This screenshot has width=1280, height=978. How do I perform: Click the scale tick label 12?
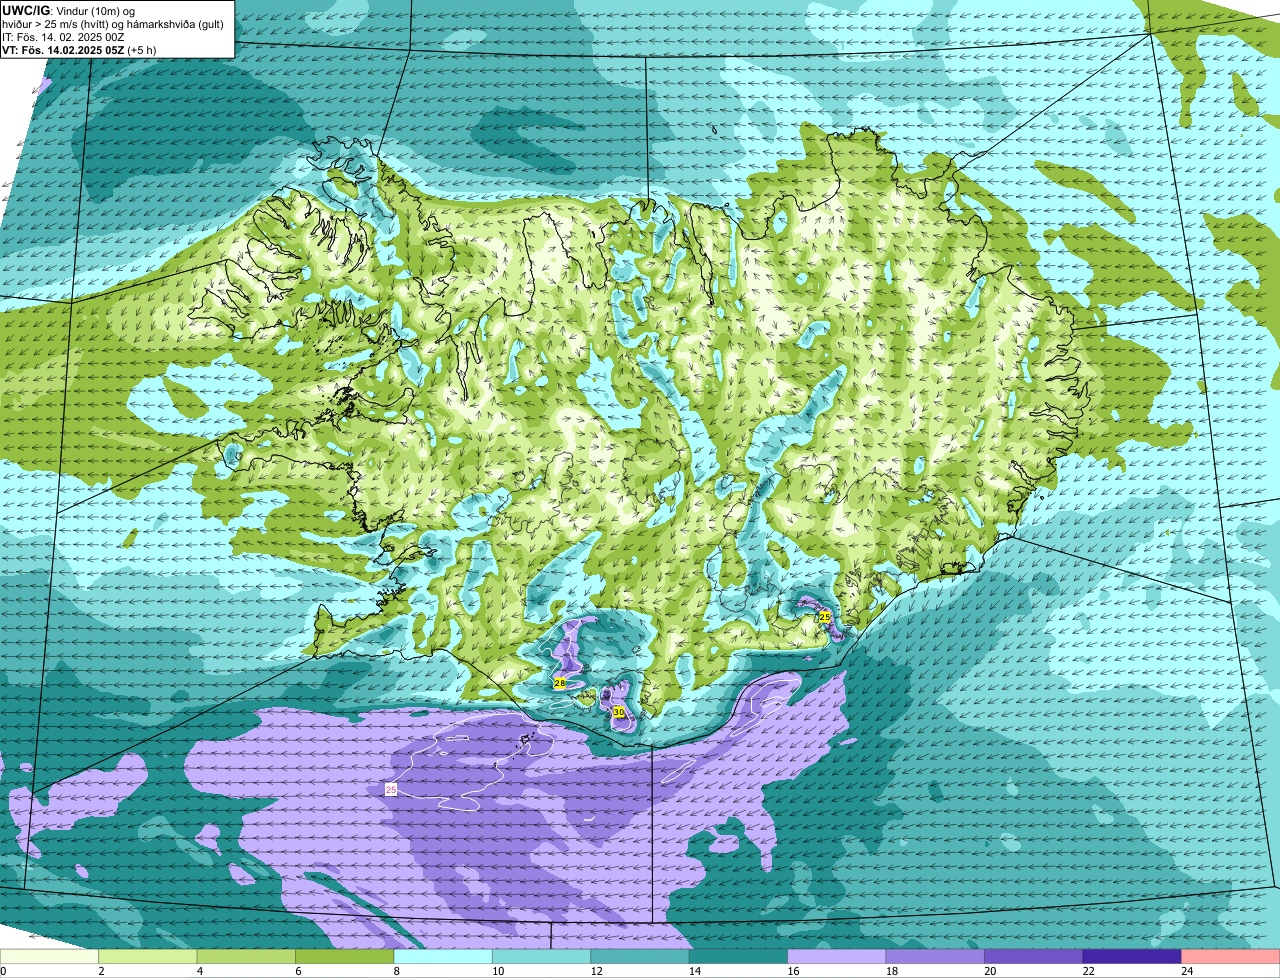596,971
